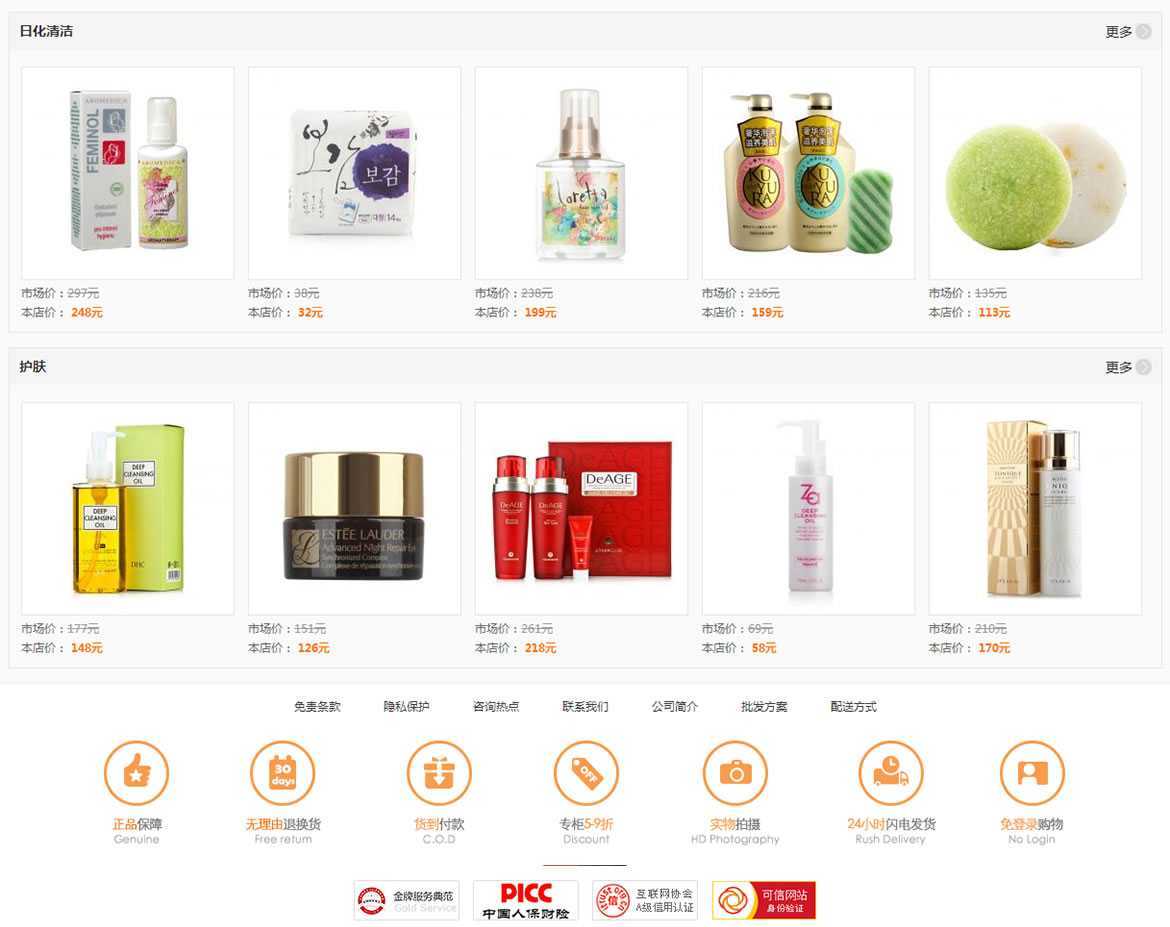This screenshot has width=1170, height=927.
Task: Open the DeAGE red skincare set thumbnail
Action: pos(581,509)
